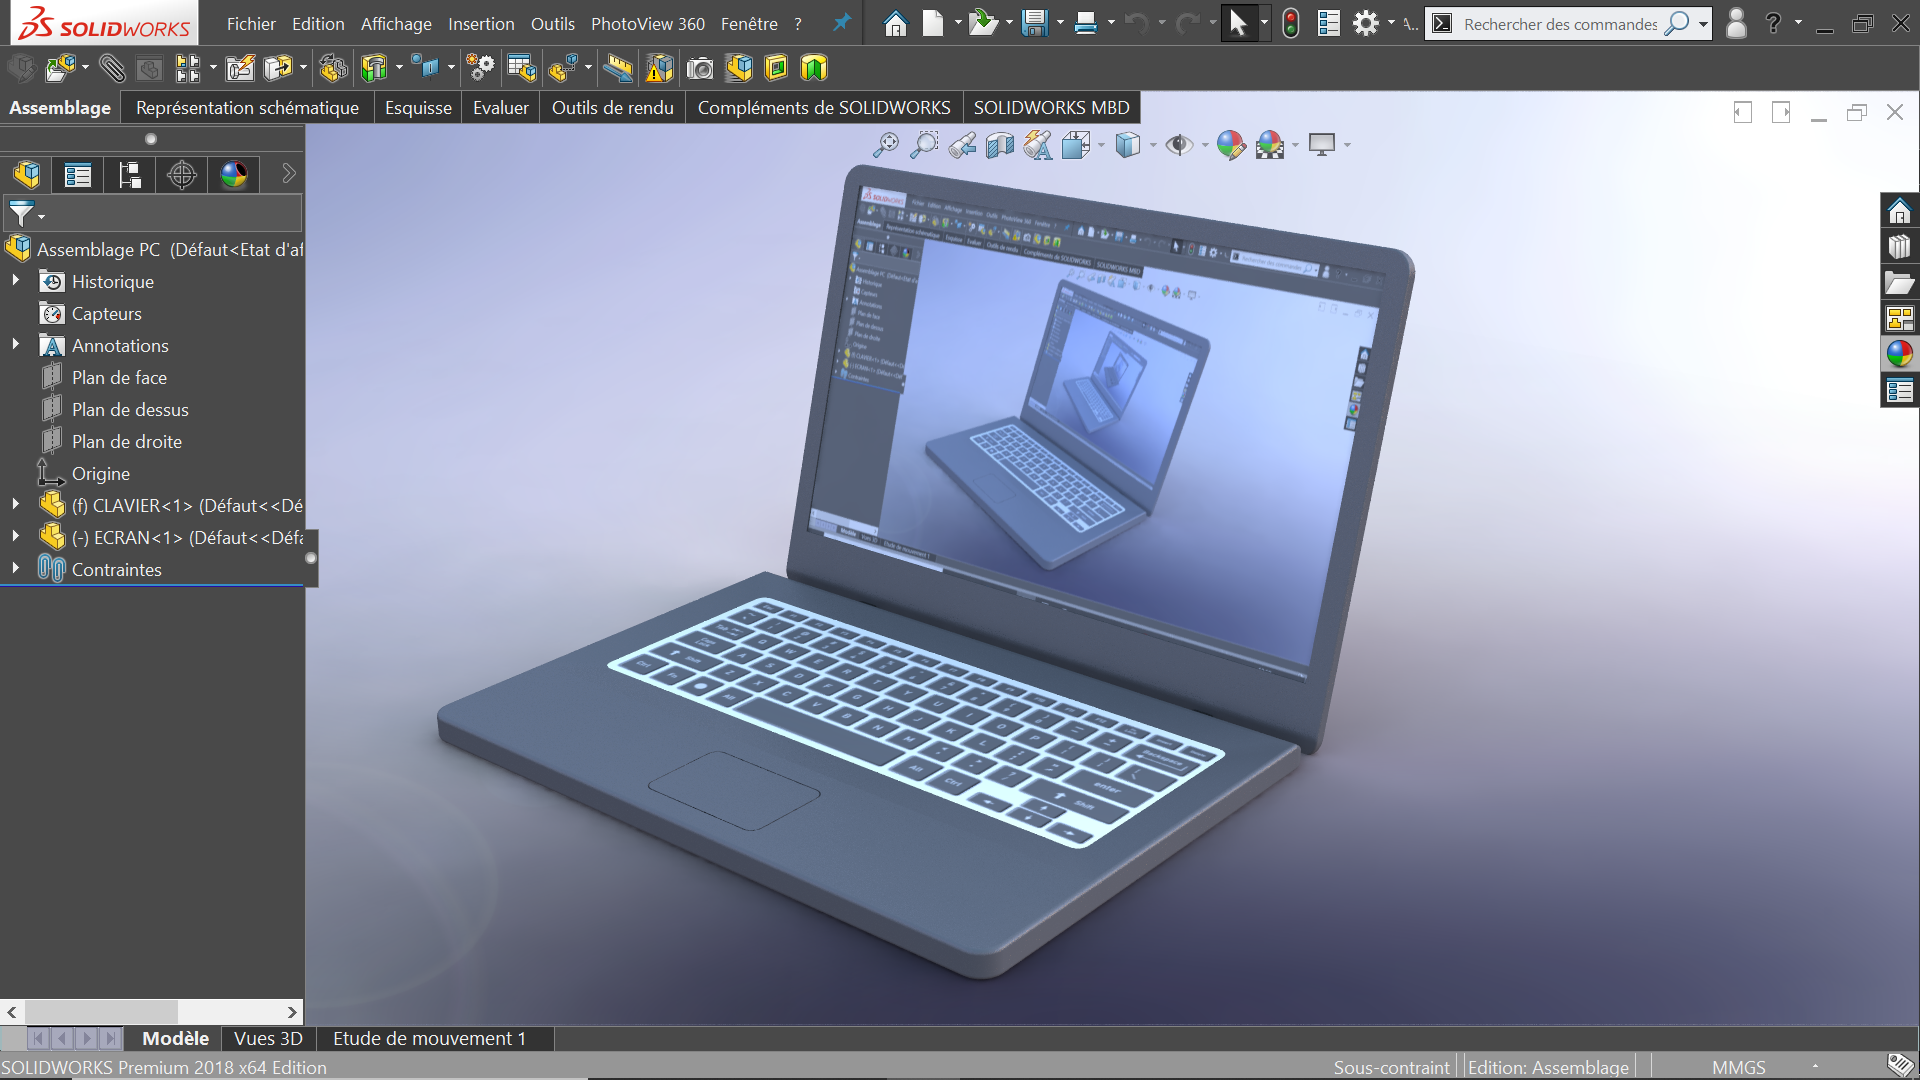
Task: Toggle the Select arrow cursor tool
Action: pyautogui.click(x=1238, y=23)
